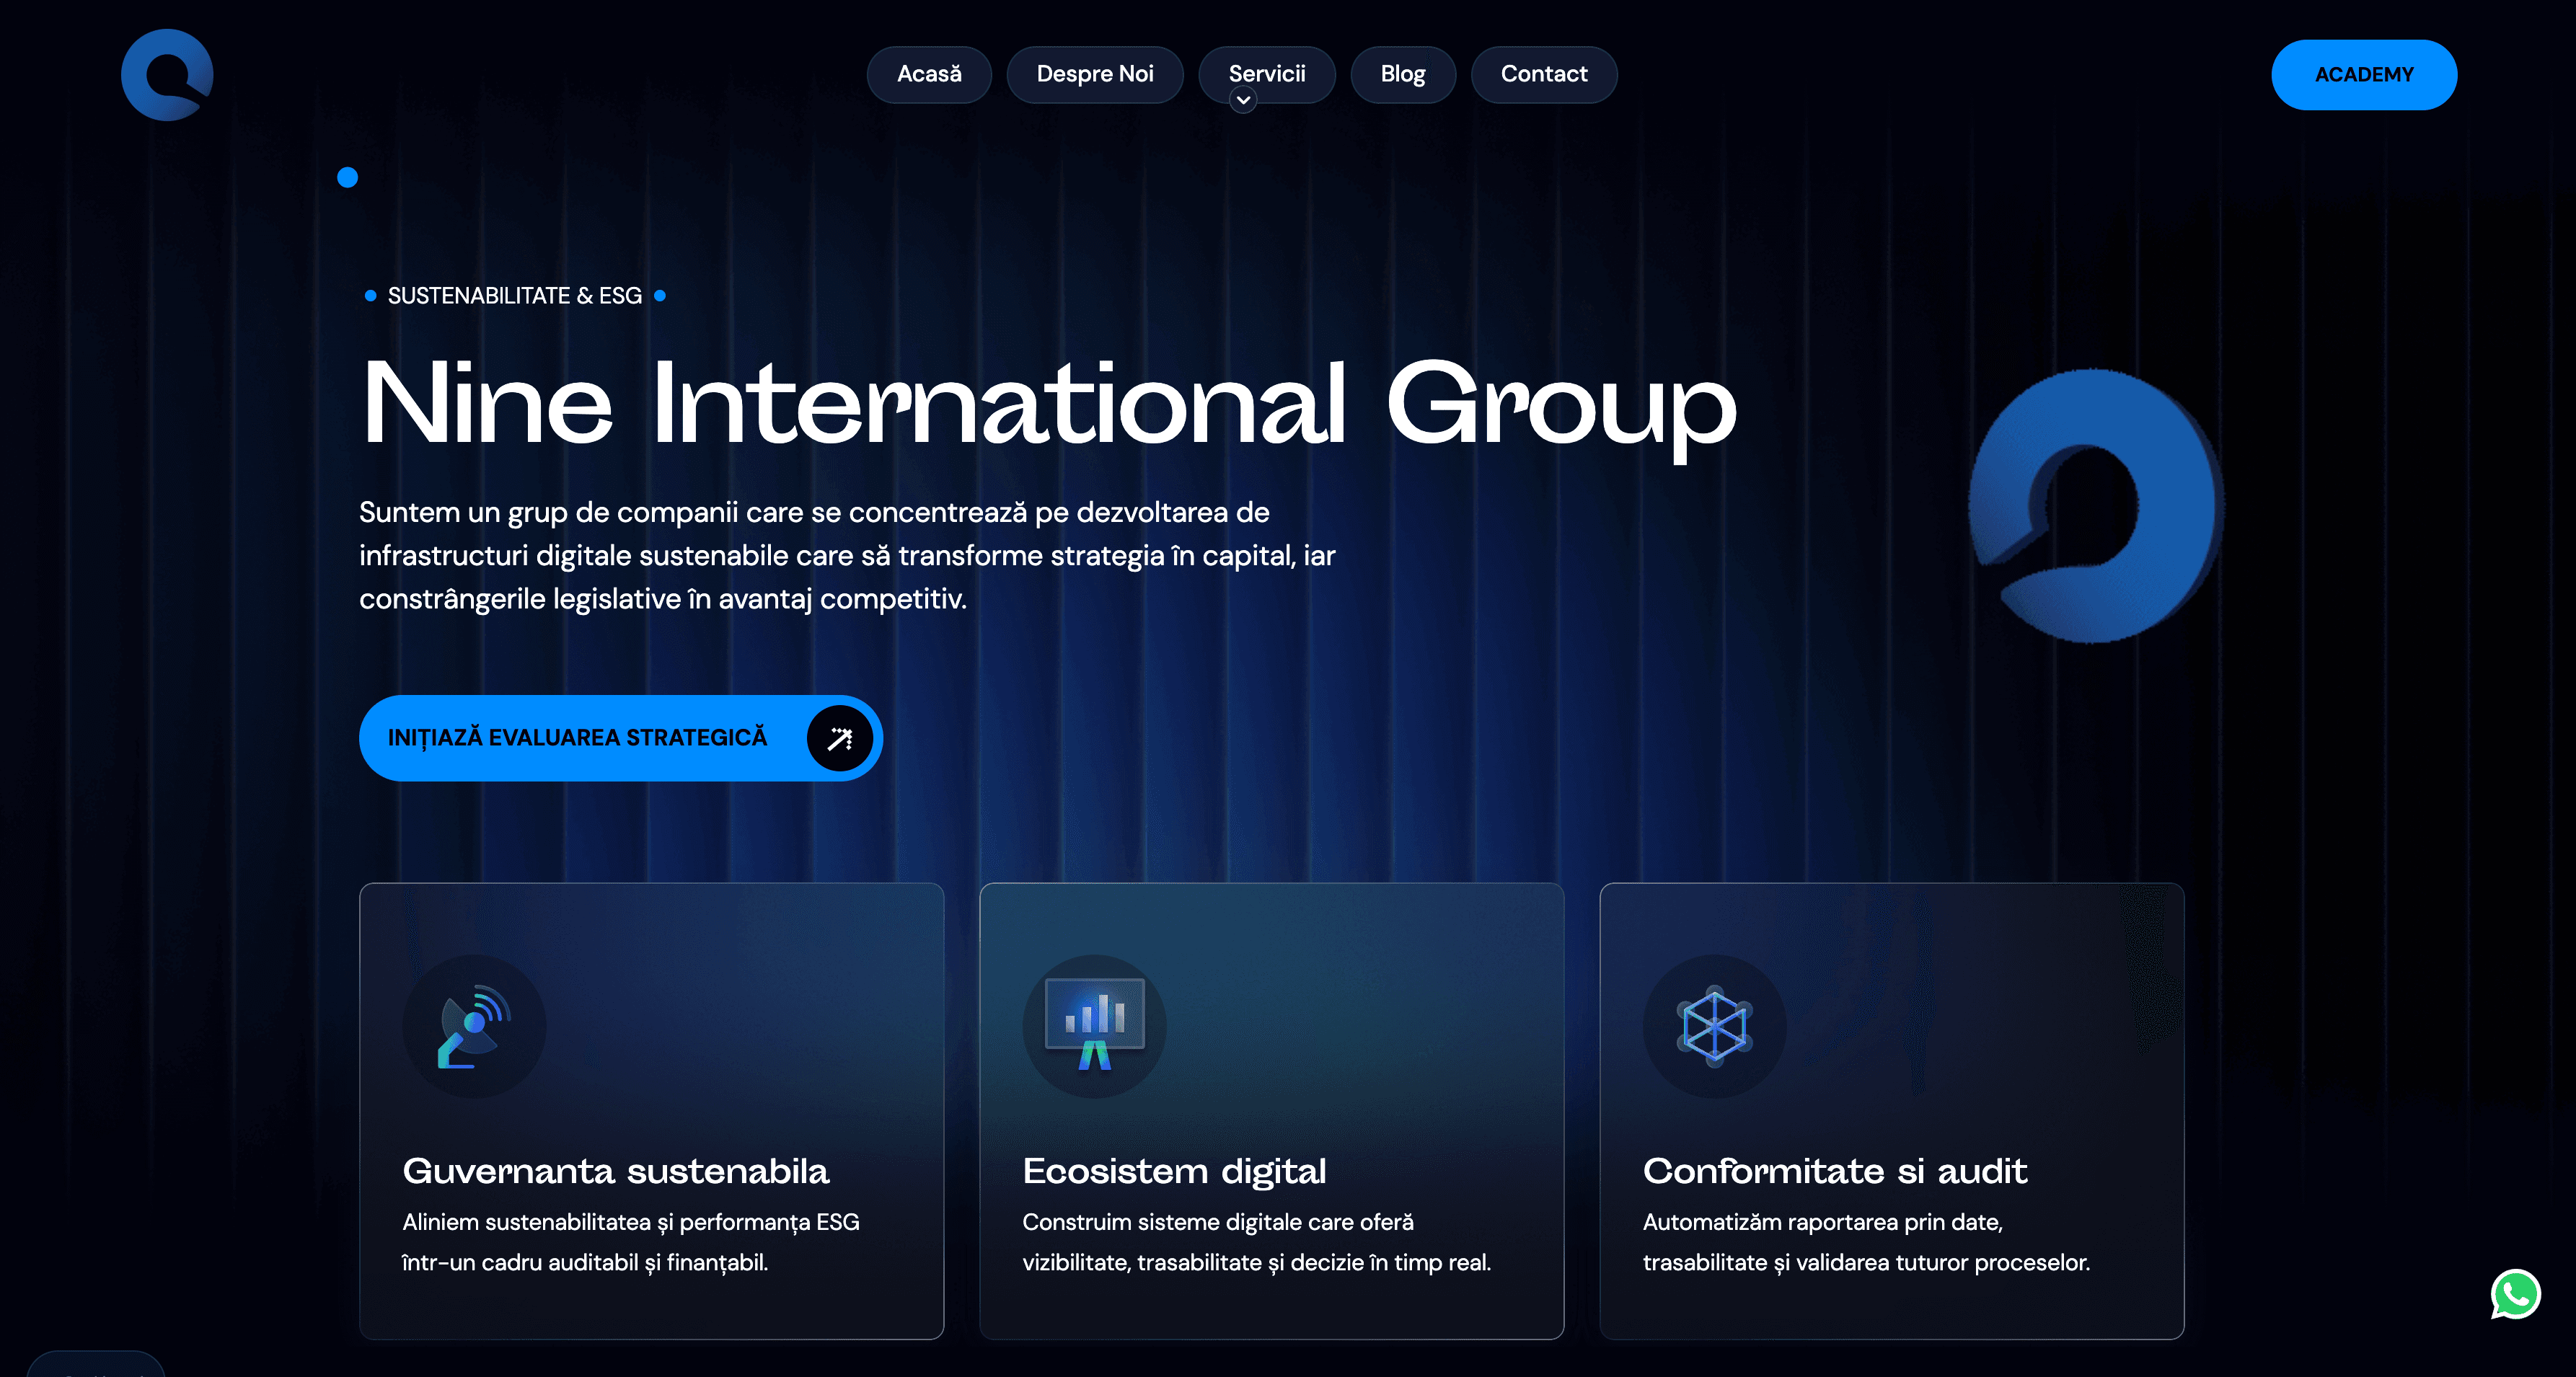The image size is (2576, 1377).
Task: Click the satellite dish icon on Guvernanta card
Action: (x=474, y=1026)
